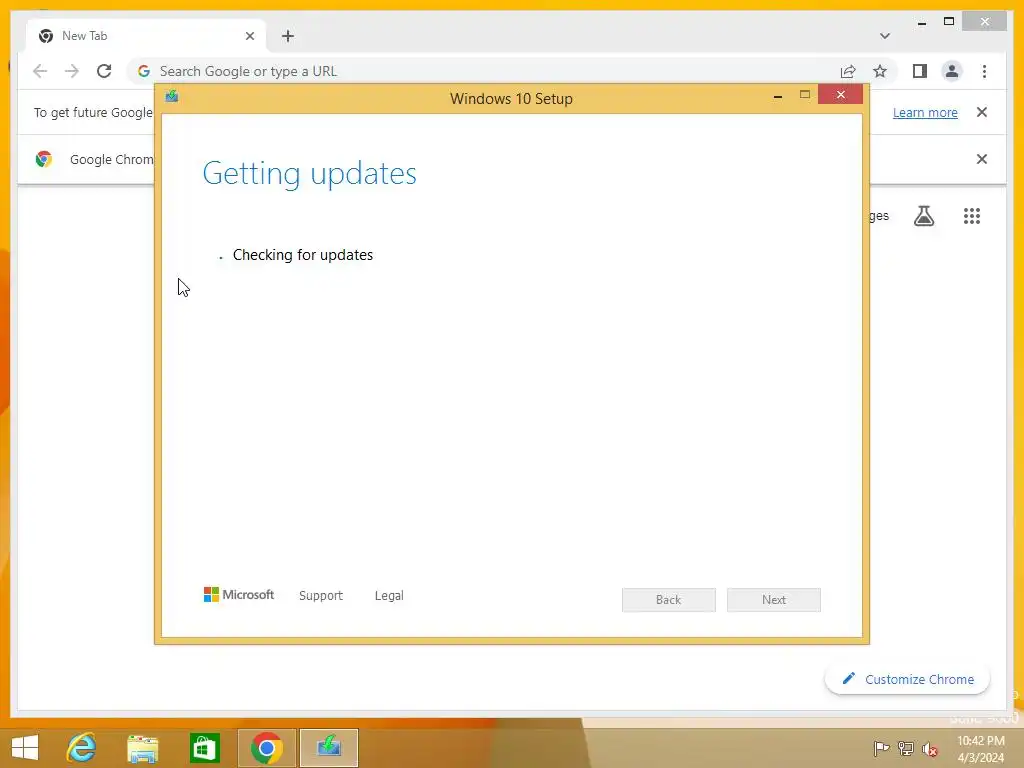Open File Explorer from taskbar

point(142,748)
